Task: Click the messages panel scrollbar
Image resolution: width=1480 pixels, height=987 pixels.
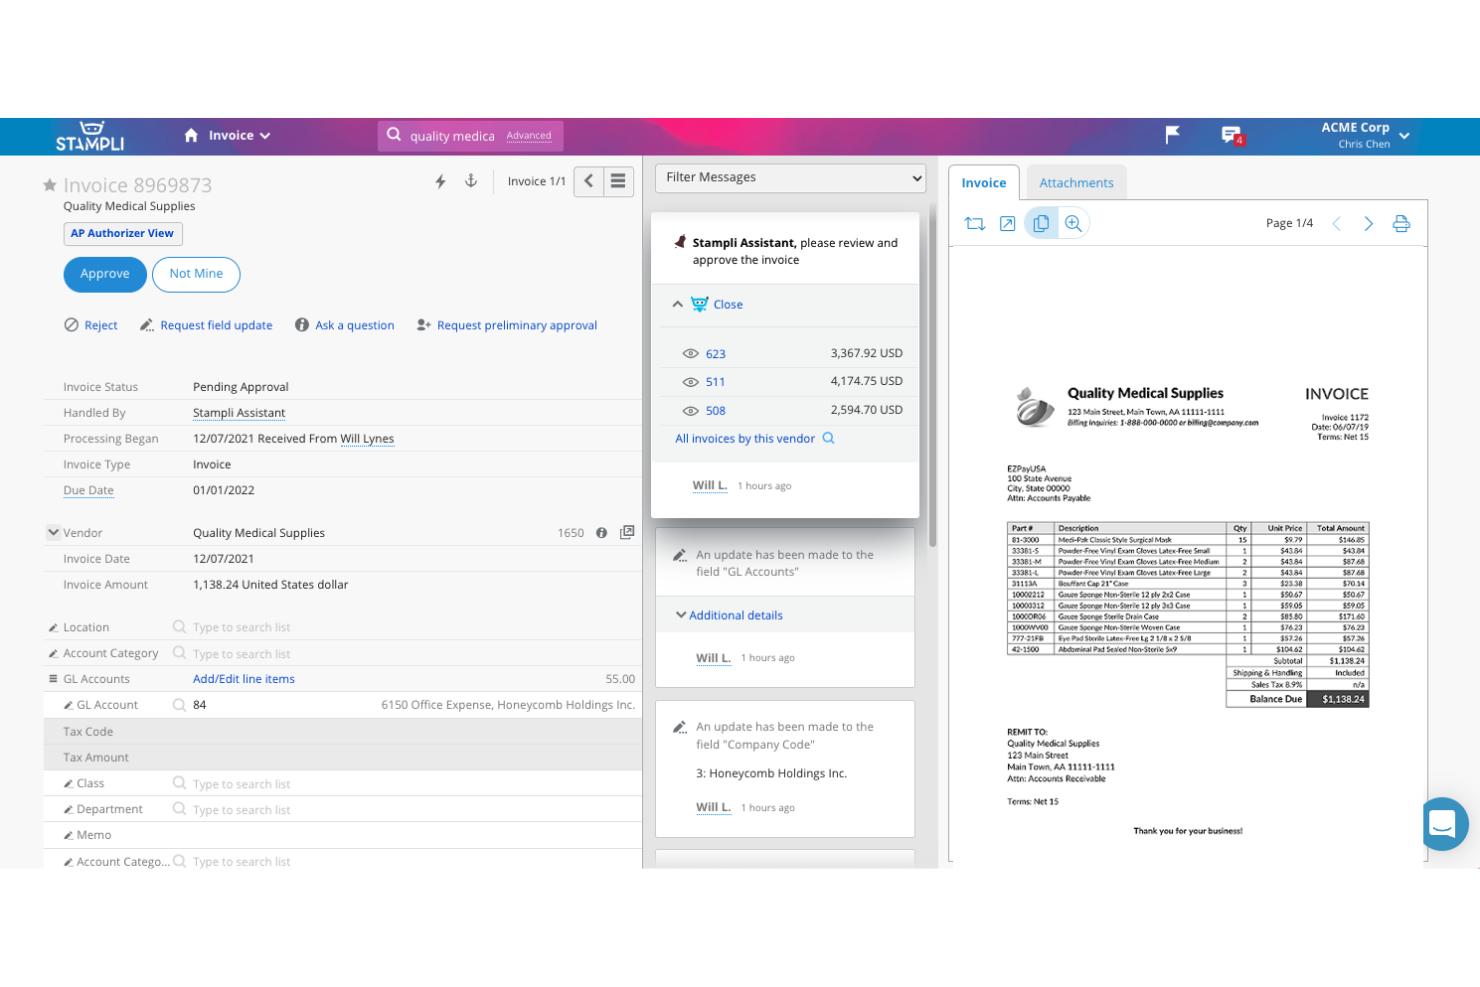Action: coord(933,375)
